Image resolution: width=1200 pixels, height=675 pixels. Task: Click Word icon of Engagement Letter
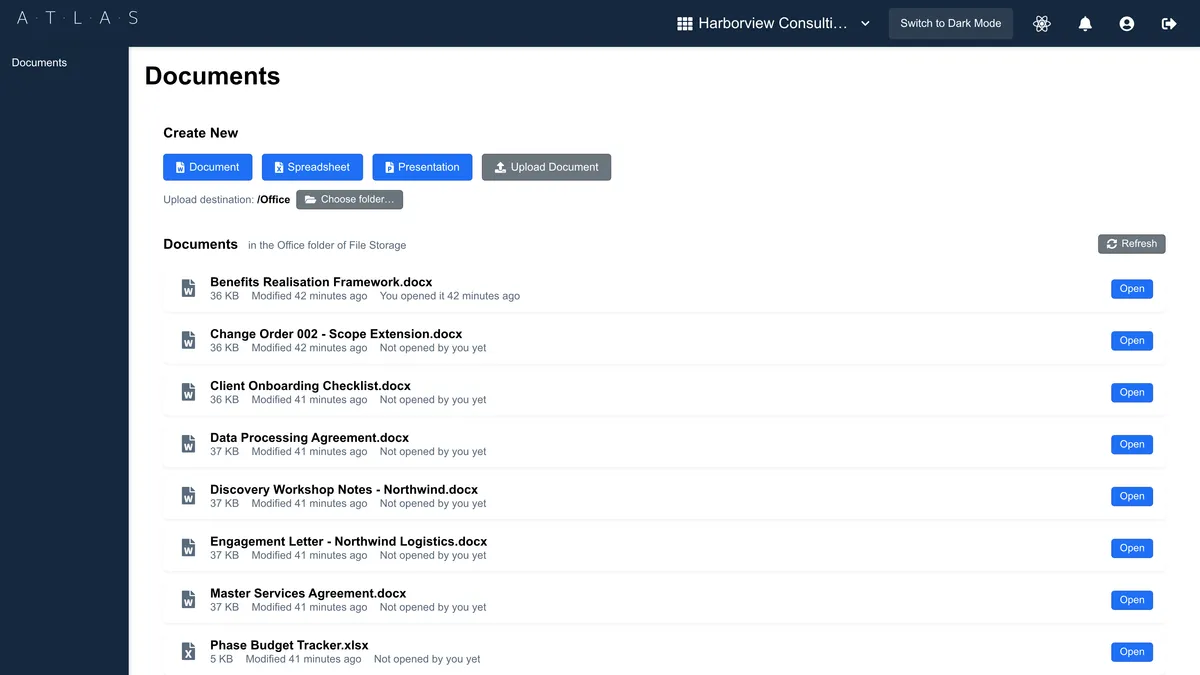click(188, 548)
